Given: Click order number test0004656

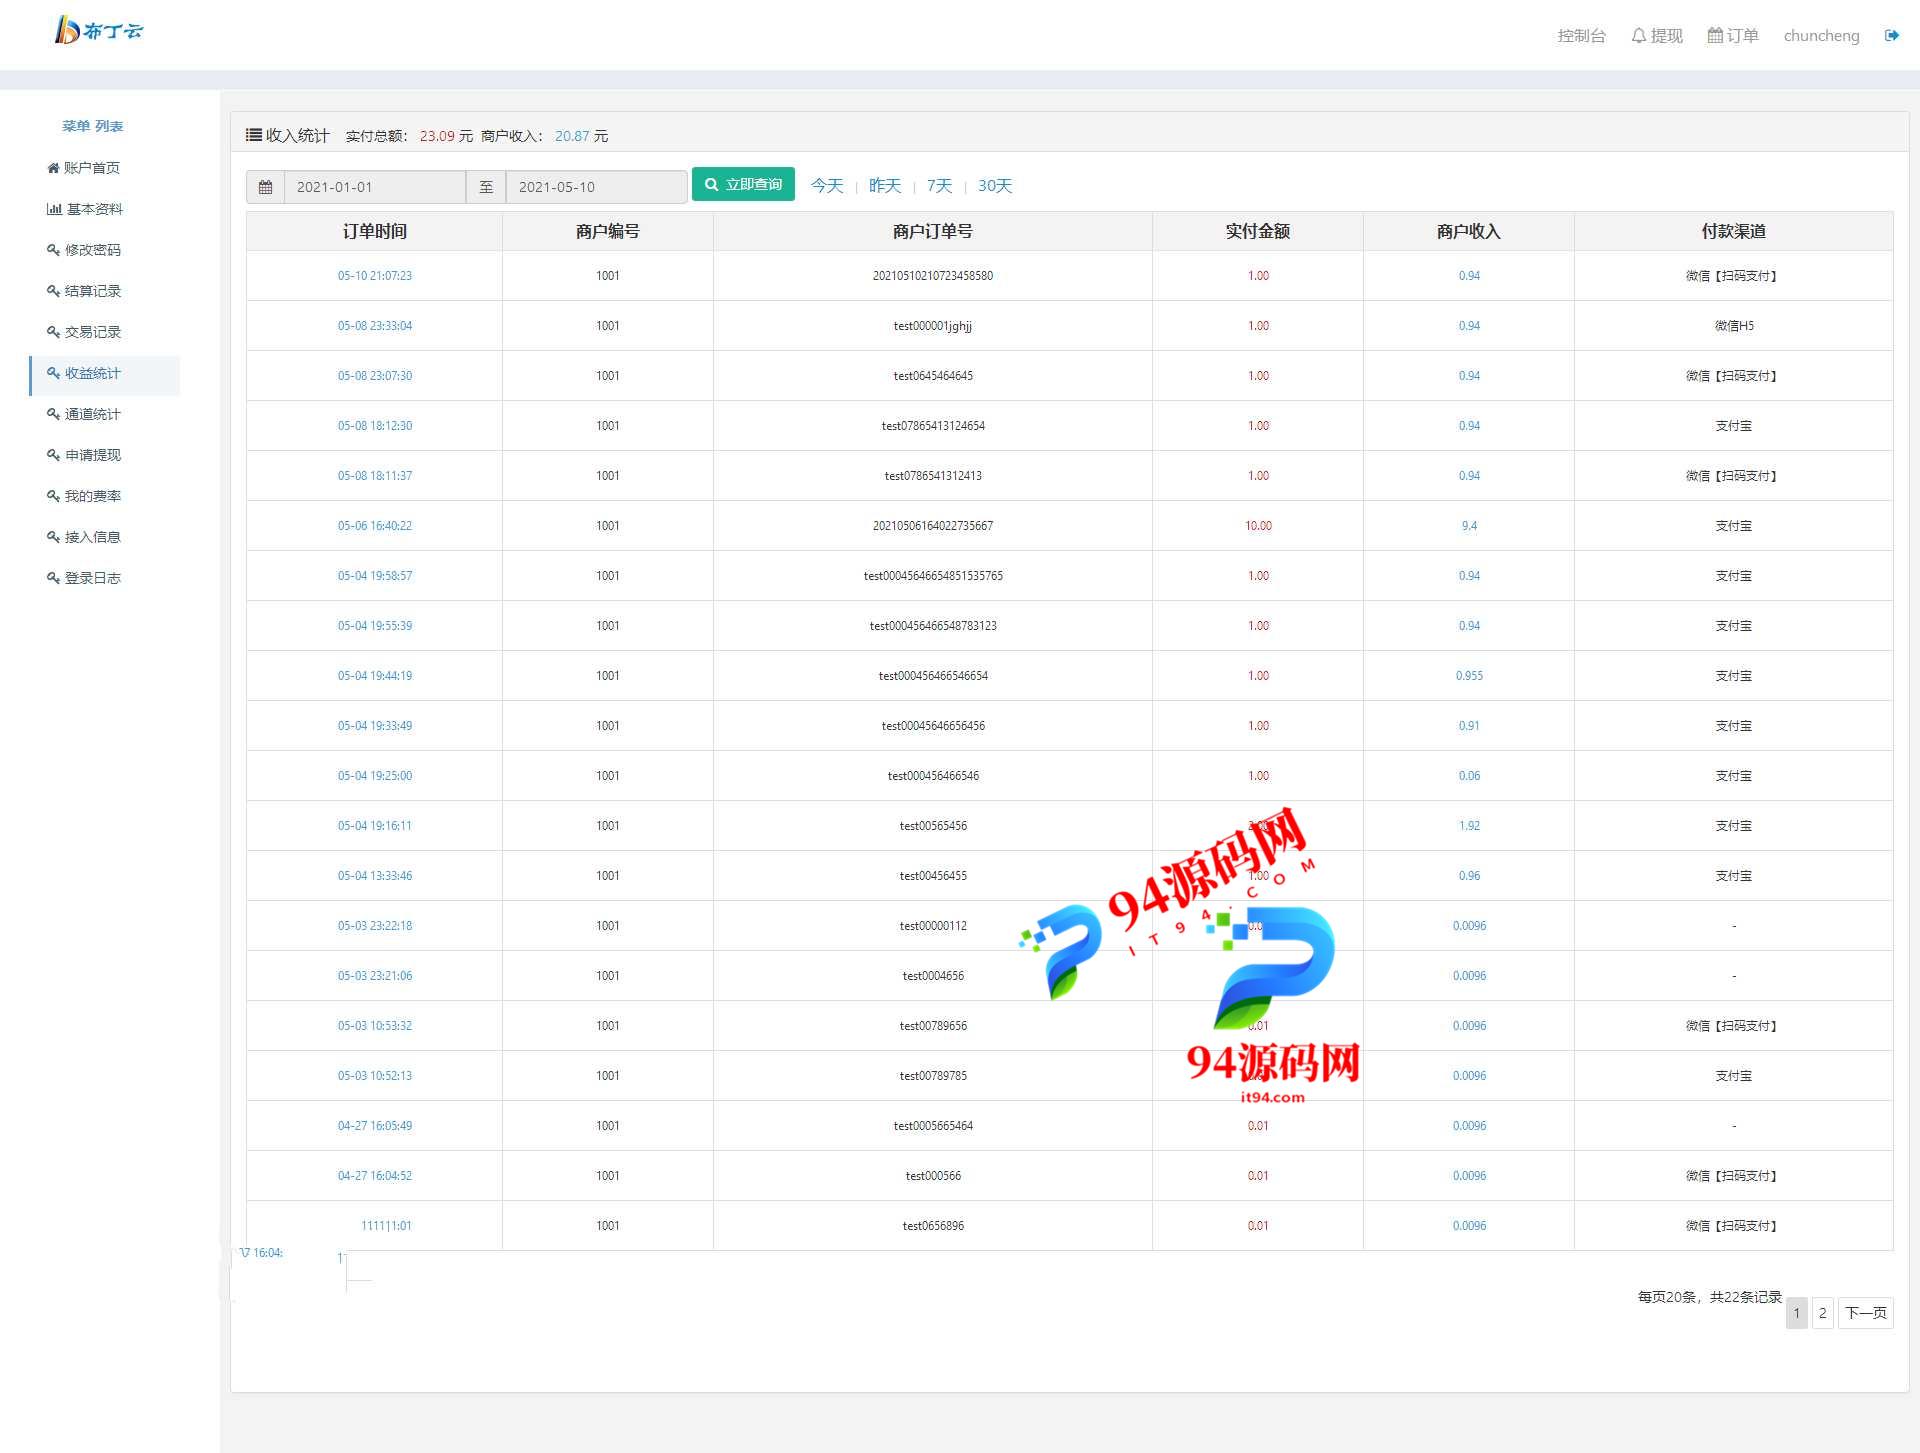Looking at the screenshot, I should point(933,976).
